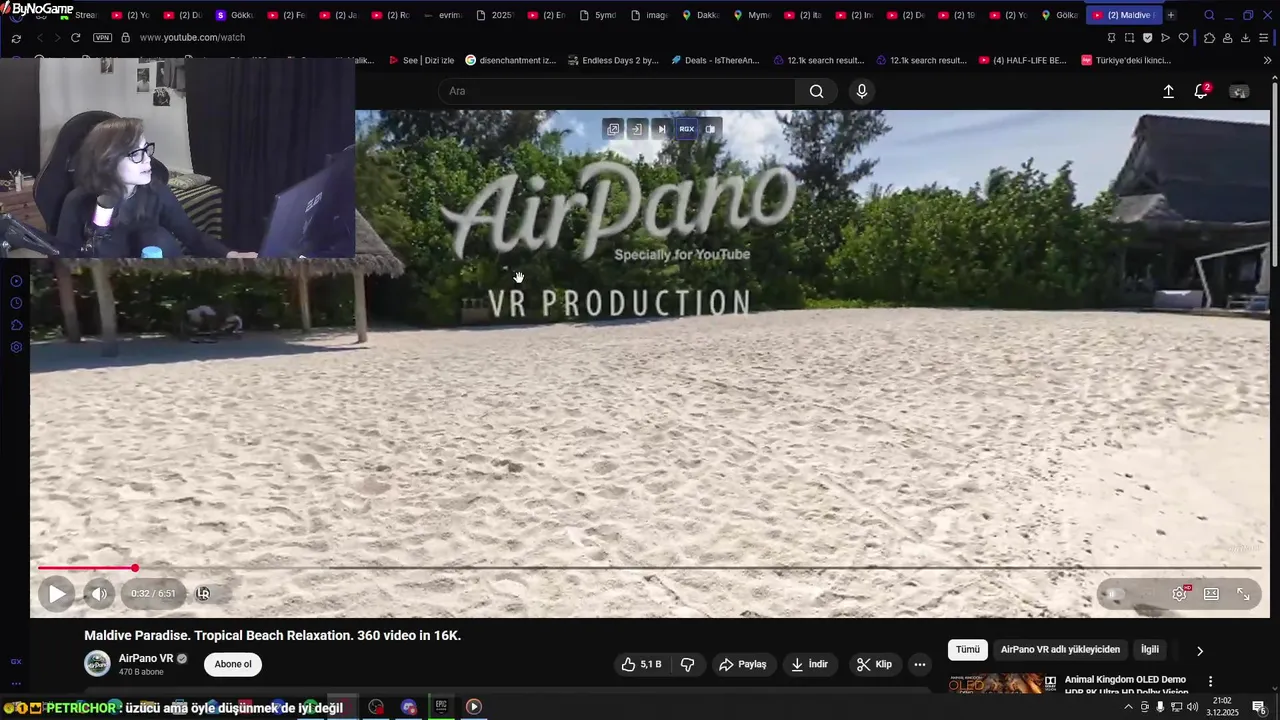This screenshot has height=720, width=1280.
Task: Switch to the 'Dakka' maps tab
Action: click(x=700, y=15)
